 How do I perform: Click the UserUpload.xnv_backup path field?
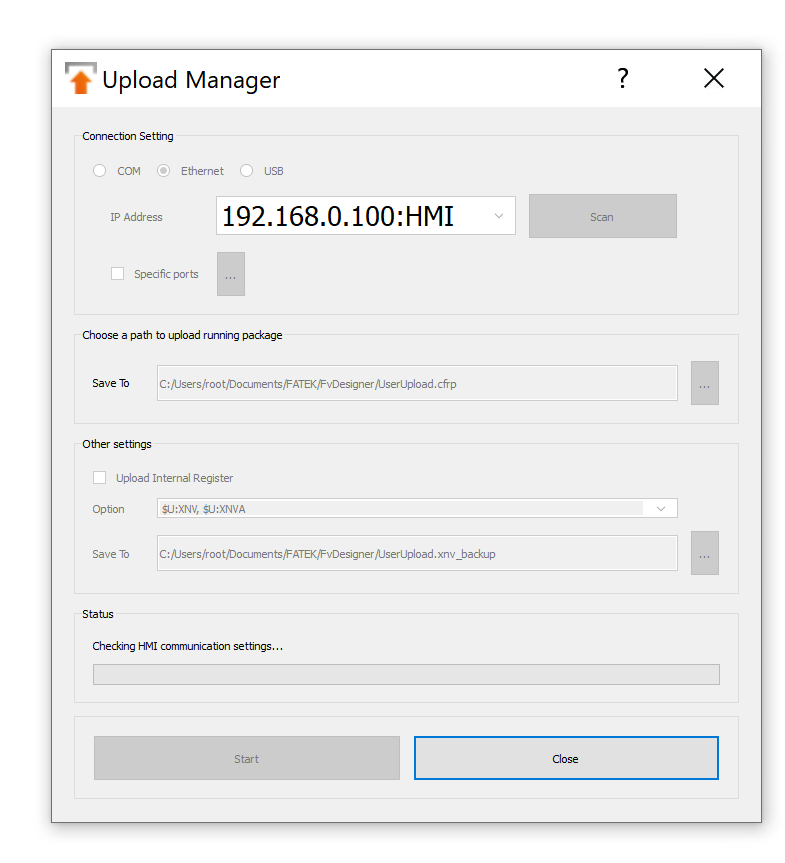(x=416, y=553)
